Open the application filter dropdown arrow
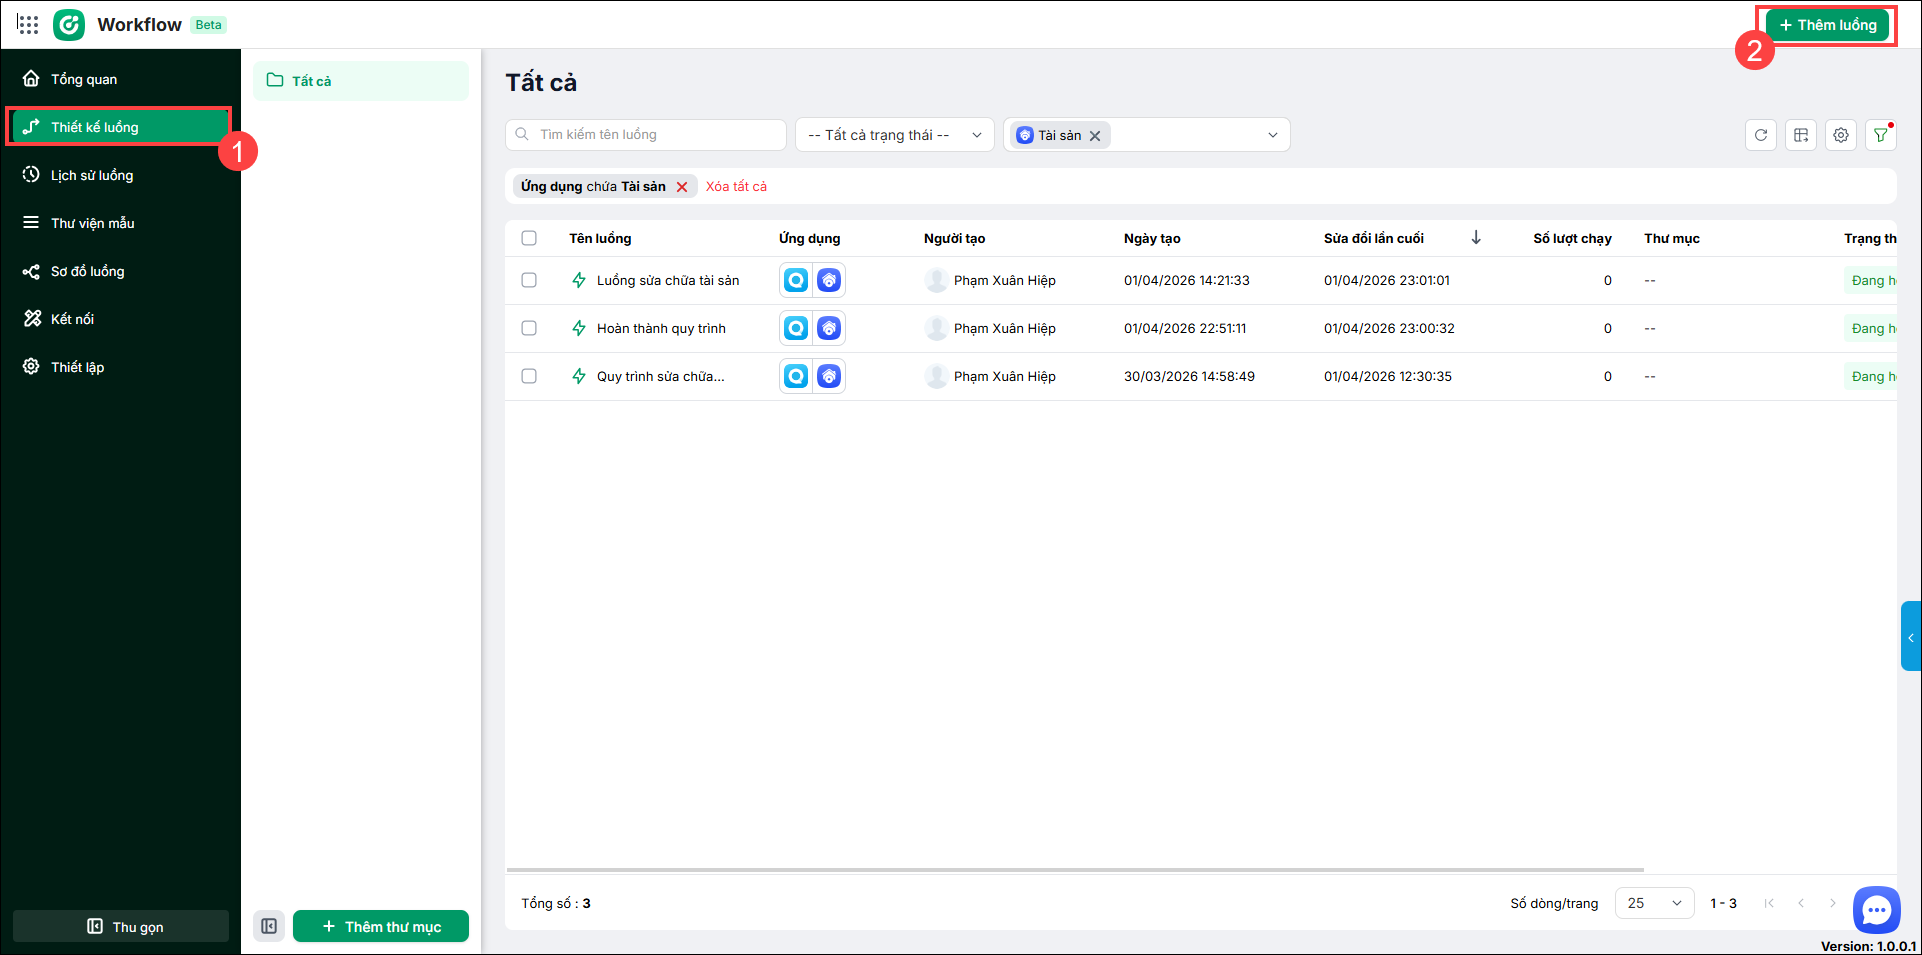 (1272, 135)
